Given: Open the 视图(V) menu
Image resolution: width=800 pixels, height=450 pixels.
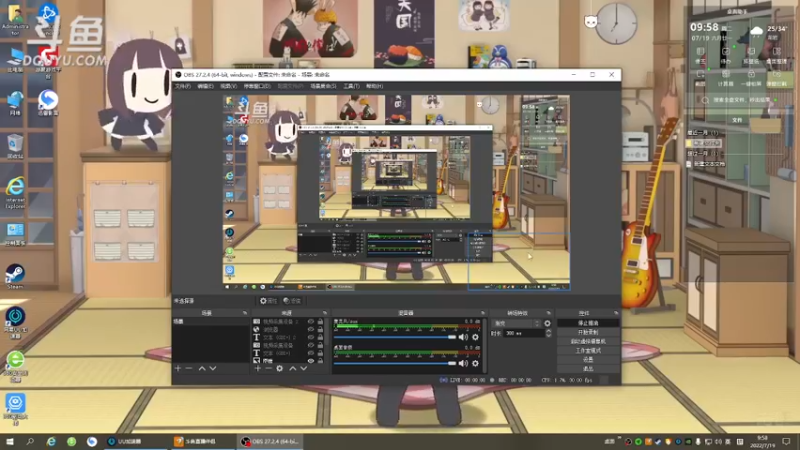Looking at the screenshot, I should tap(228, 86).
